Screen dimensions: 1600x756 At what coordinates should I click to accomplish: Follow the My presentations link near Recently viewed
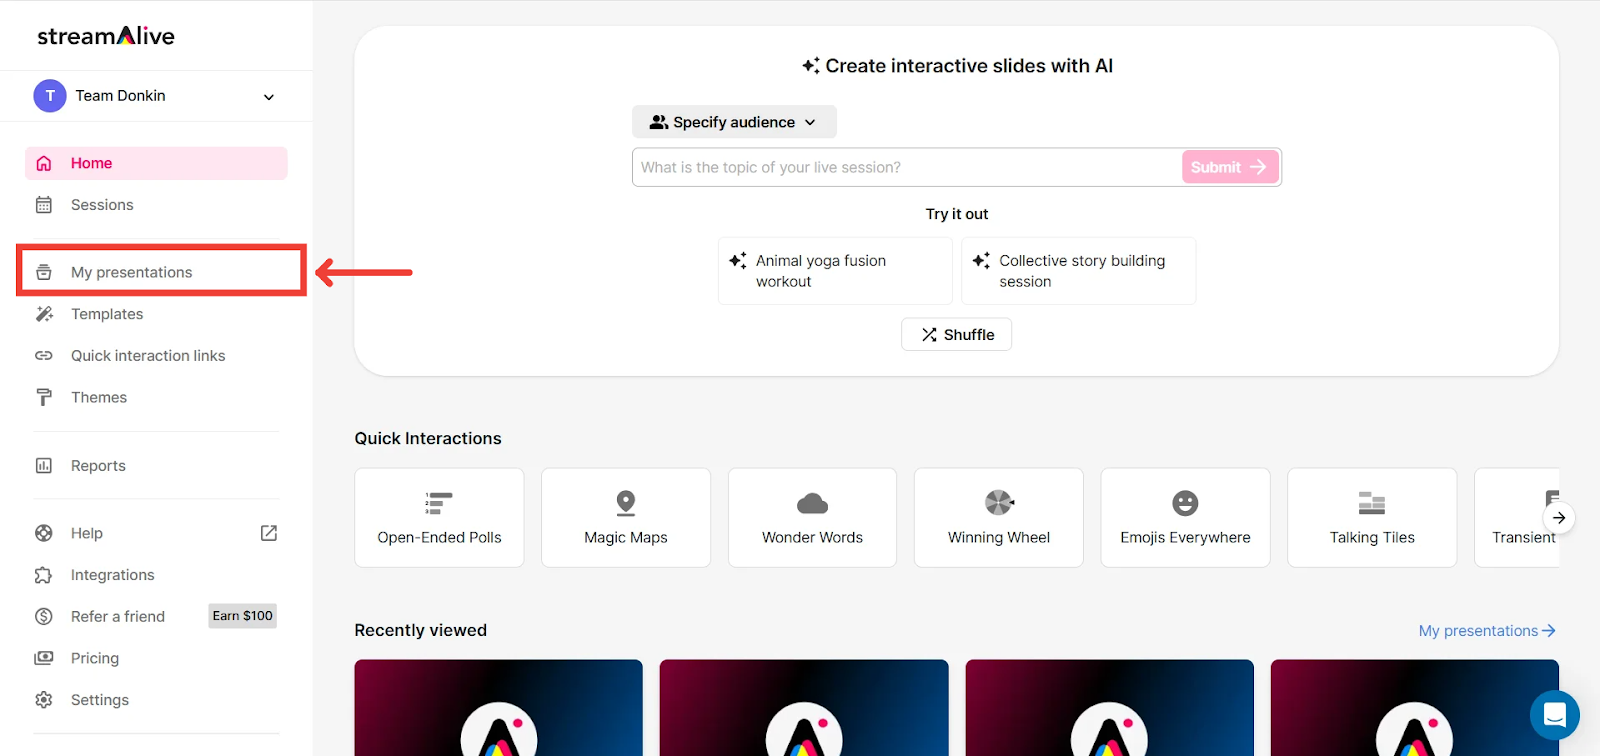coord(1486,631)
